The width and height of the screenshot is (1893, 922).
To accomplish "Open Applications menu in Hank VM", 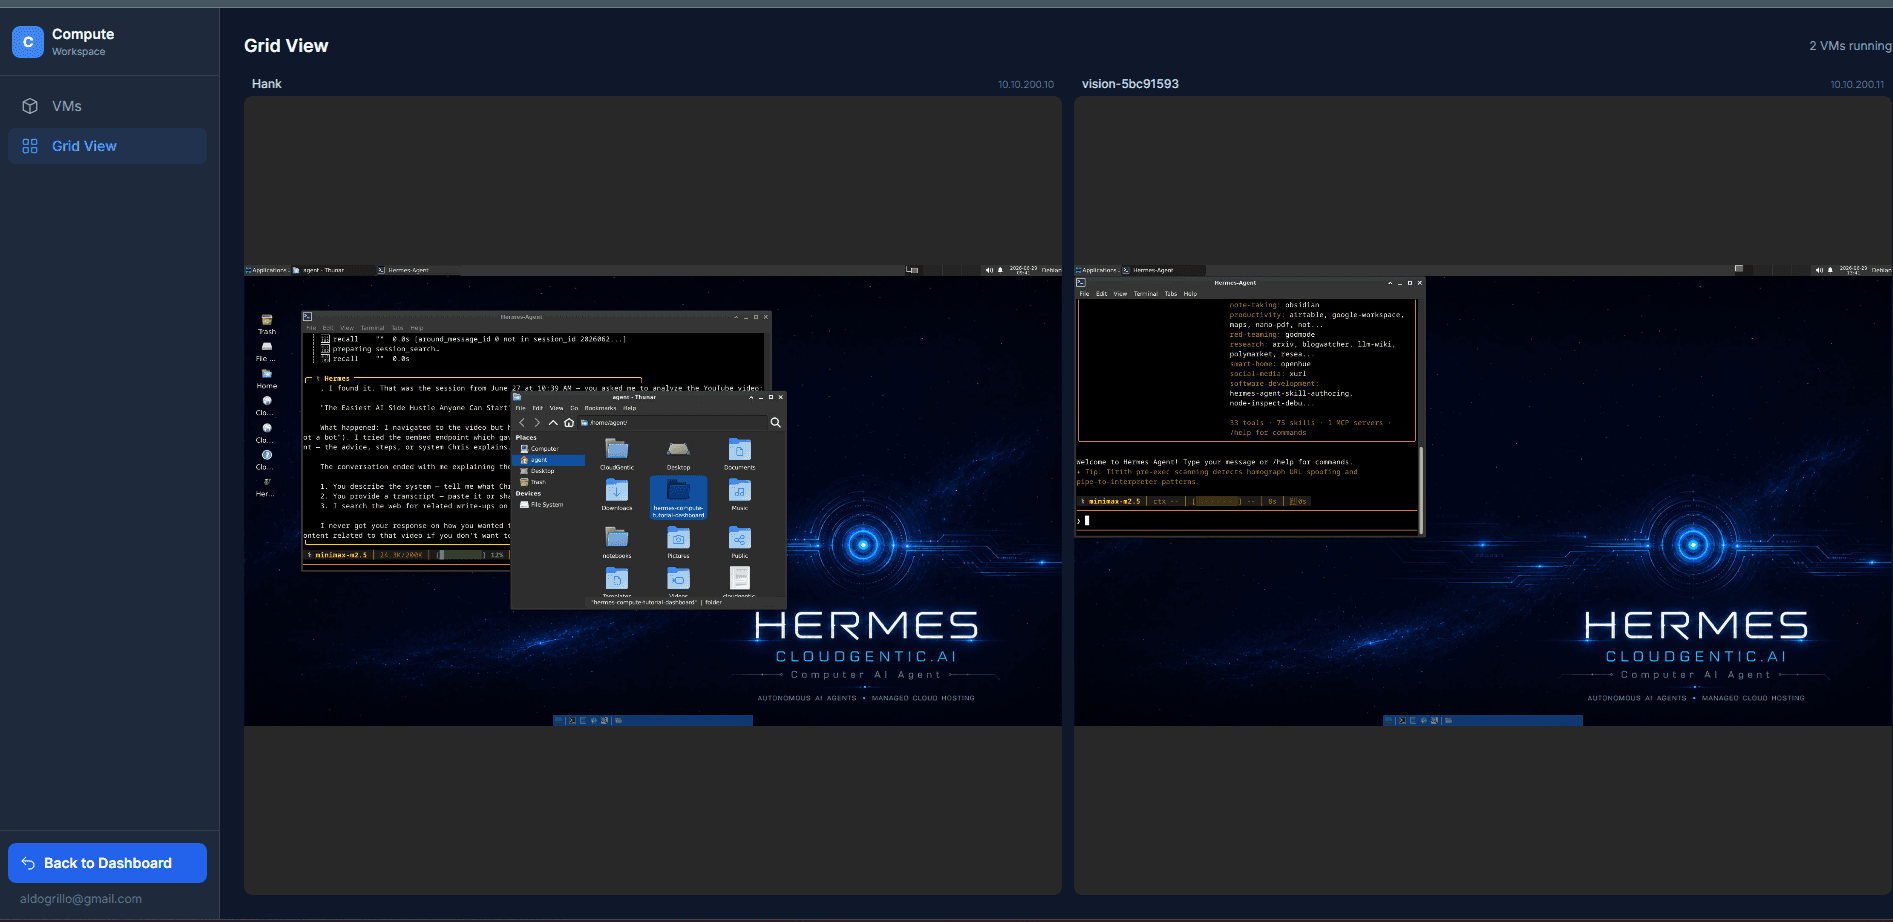I will [267, 270].
